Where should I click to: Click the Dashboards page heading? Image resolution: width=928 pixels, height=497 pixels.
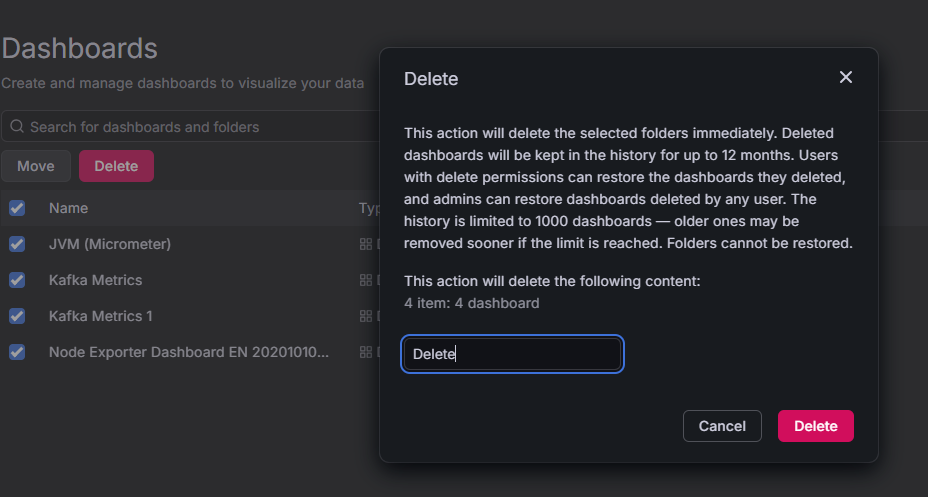(79, 49)
